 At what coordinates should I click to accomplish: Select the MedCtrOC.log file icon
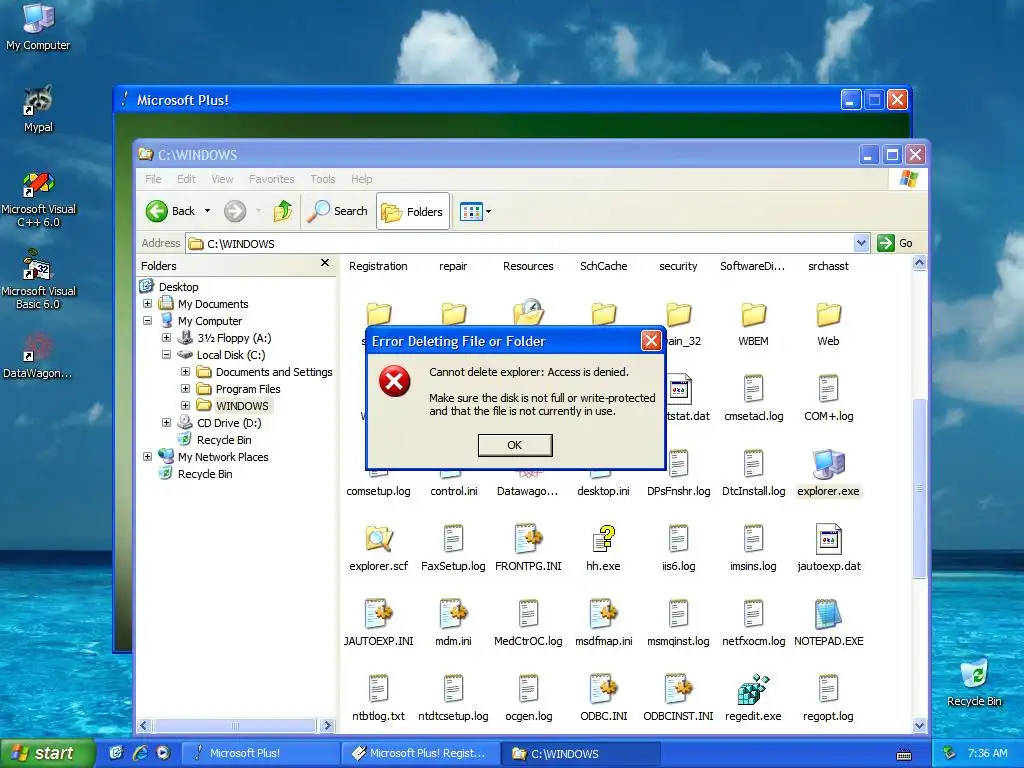click(x=528, y=615)
